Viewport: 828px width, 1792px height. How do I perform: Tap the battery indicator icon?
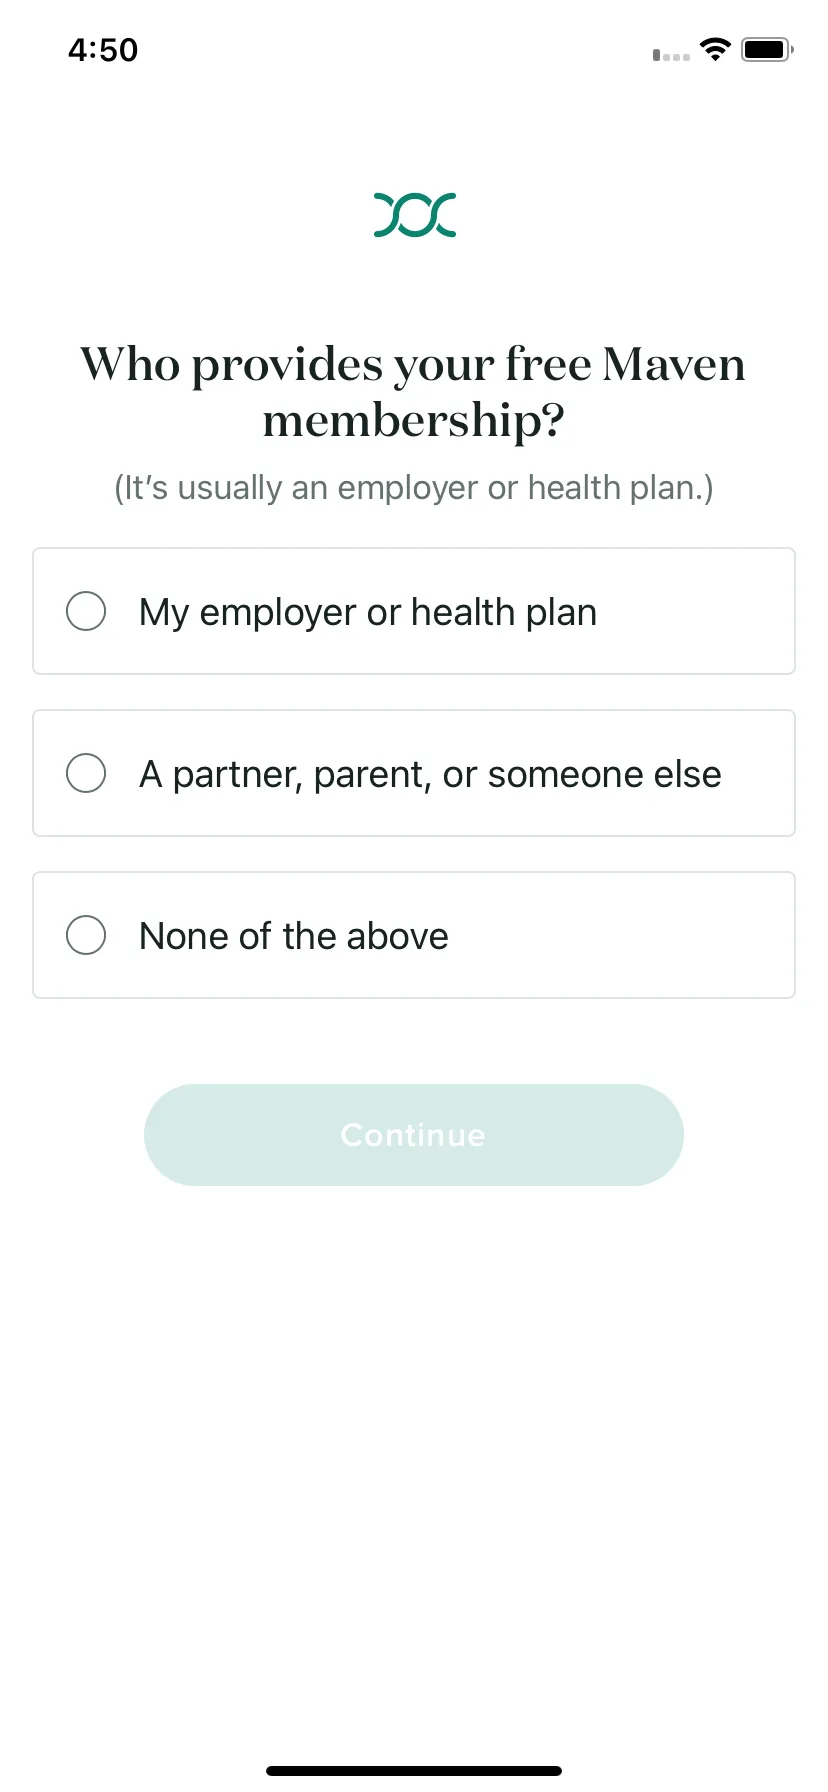click(767, 49)
